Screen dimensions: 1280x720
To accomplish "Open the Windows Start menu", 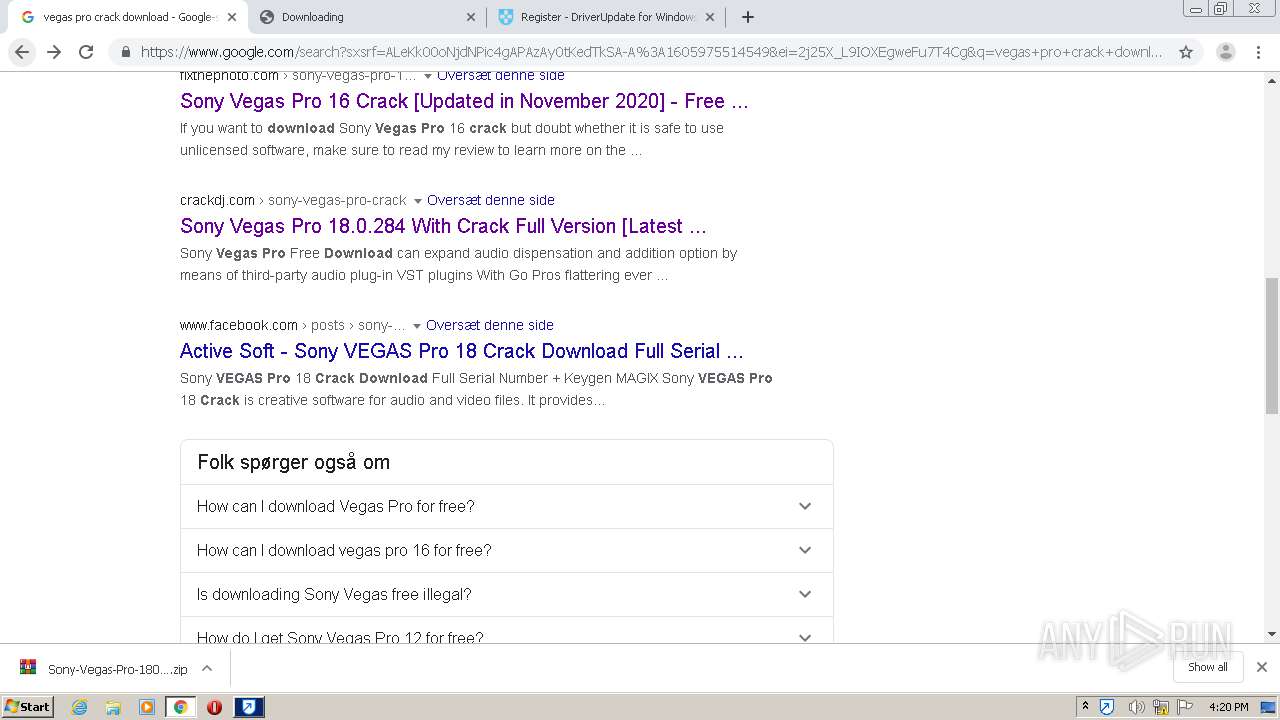I will click(27, 707).
